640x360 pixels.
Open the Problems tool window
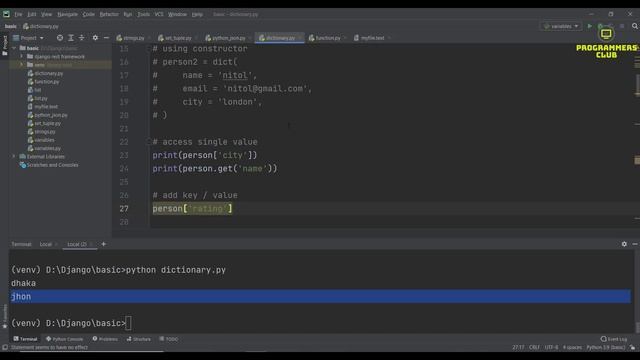tap(105, 339)
